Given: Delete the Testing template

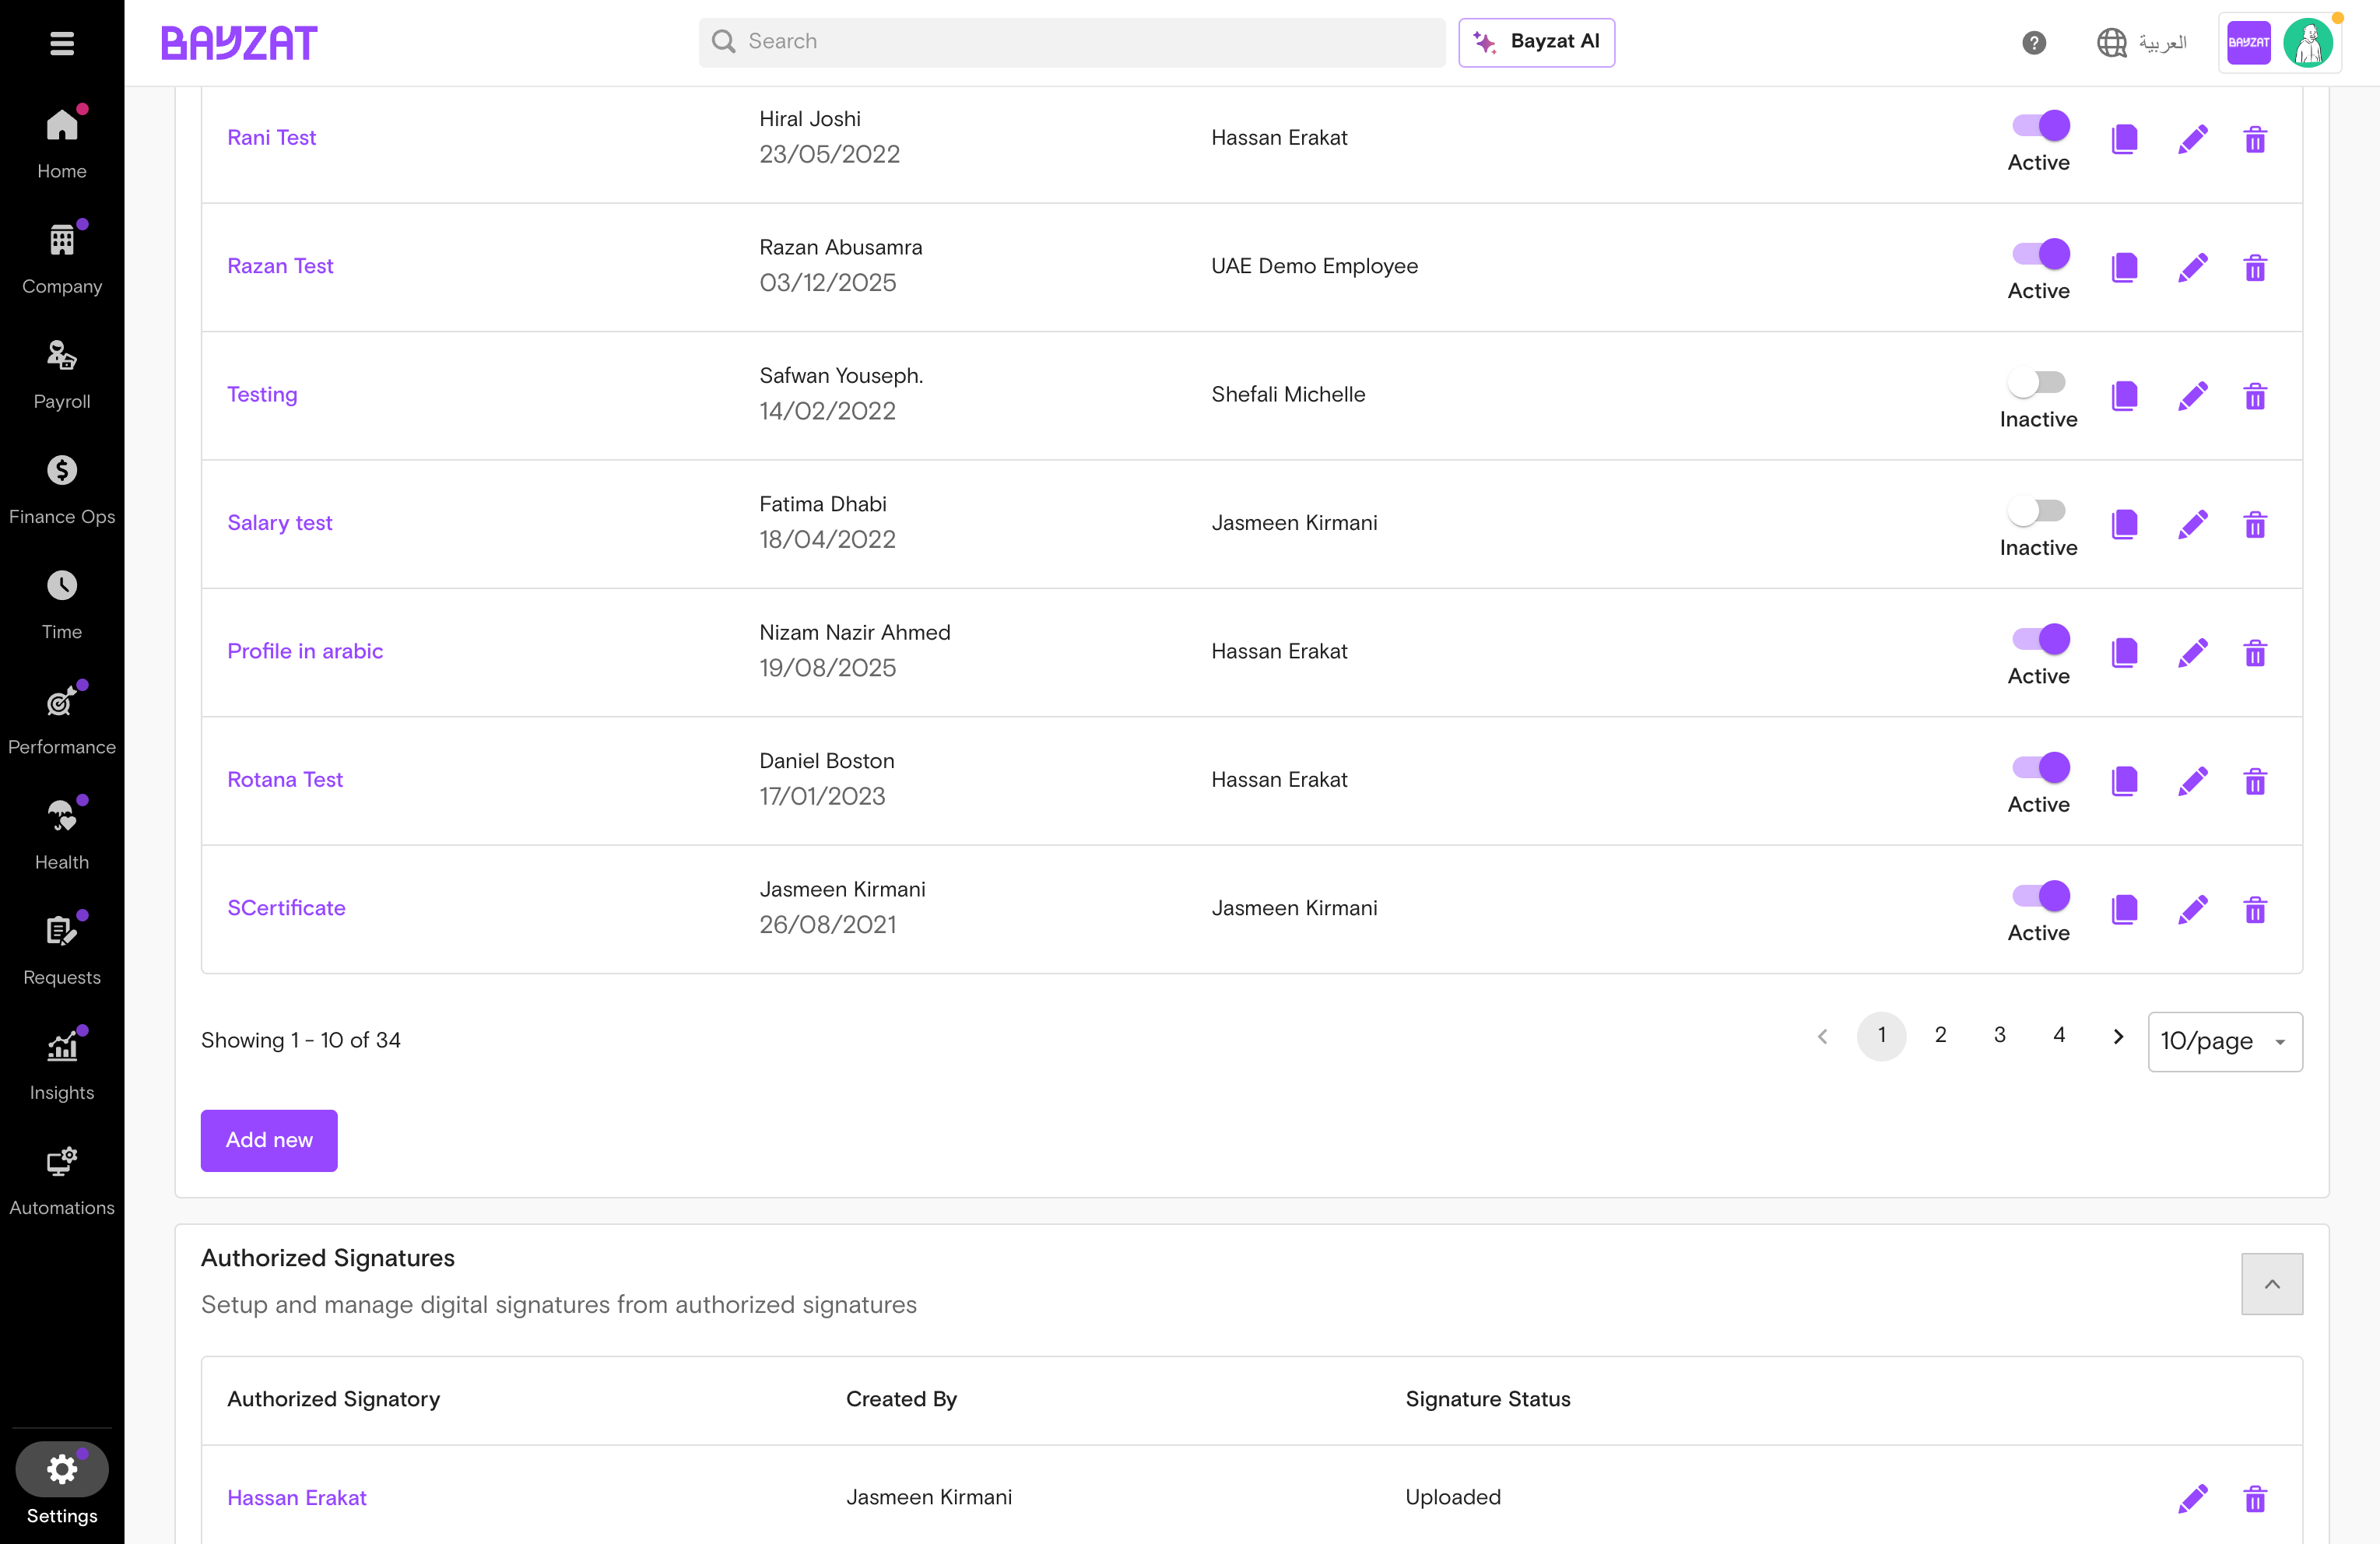Looking at the screenshot, I should coord(2255,396).
